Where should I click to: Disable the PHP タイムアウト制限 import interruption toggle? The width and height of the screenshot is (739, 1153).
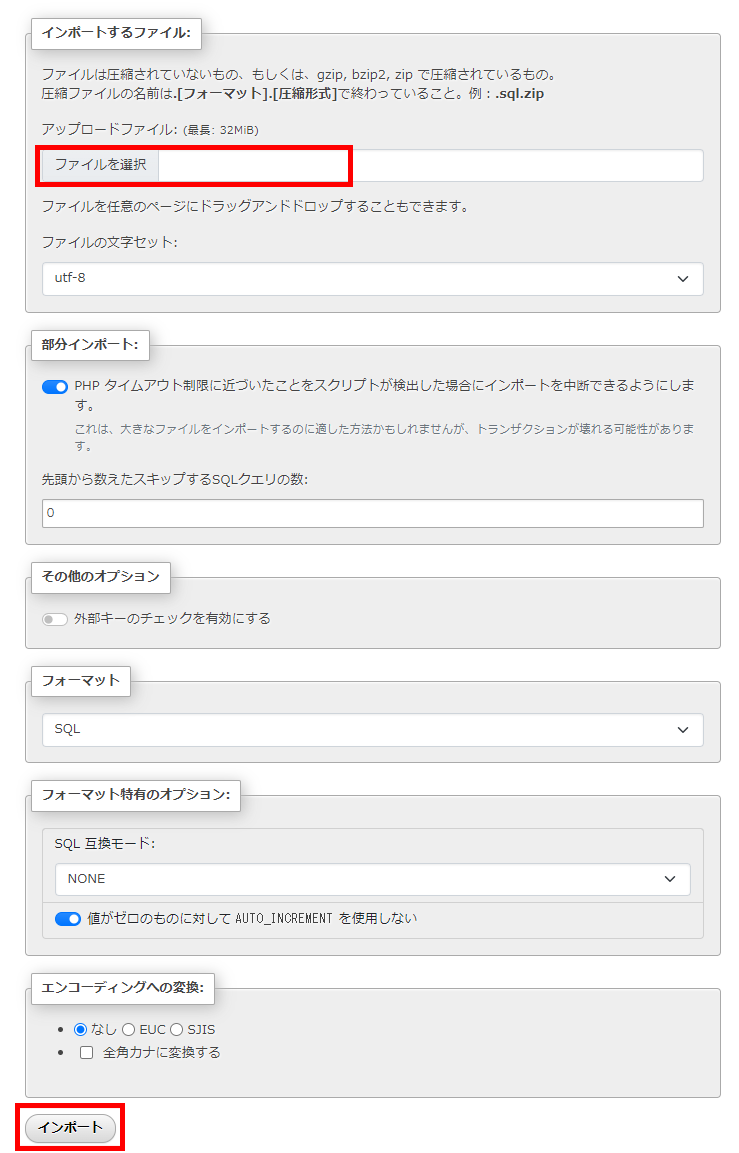pyautogui.click(x=55, y=386)
